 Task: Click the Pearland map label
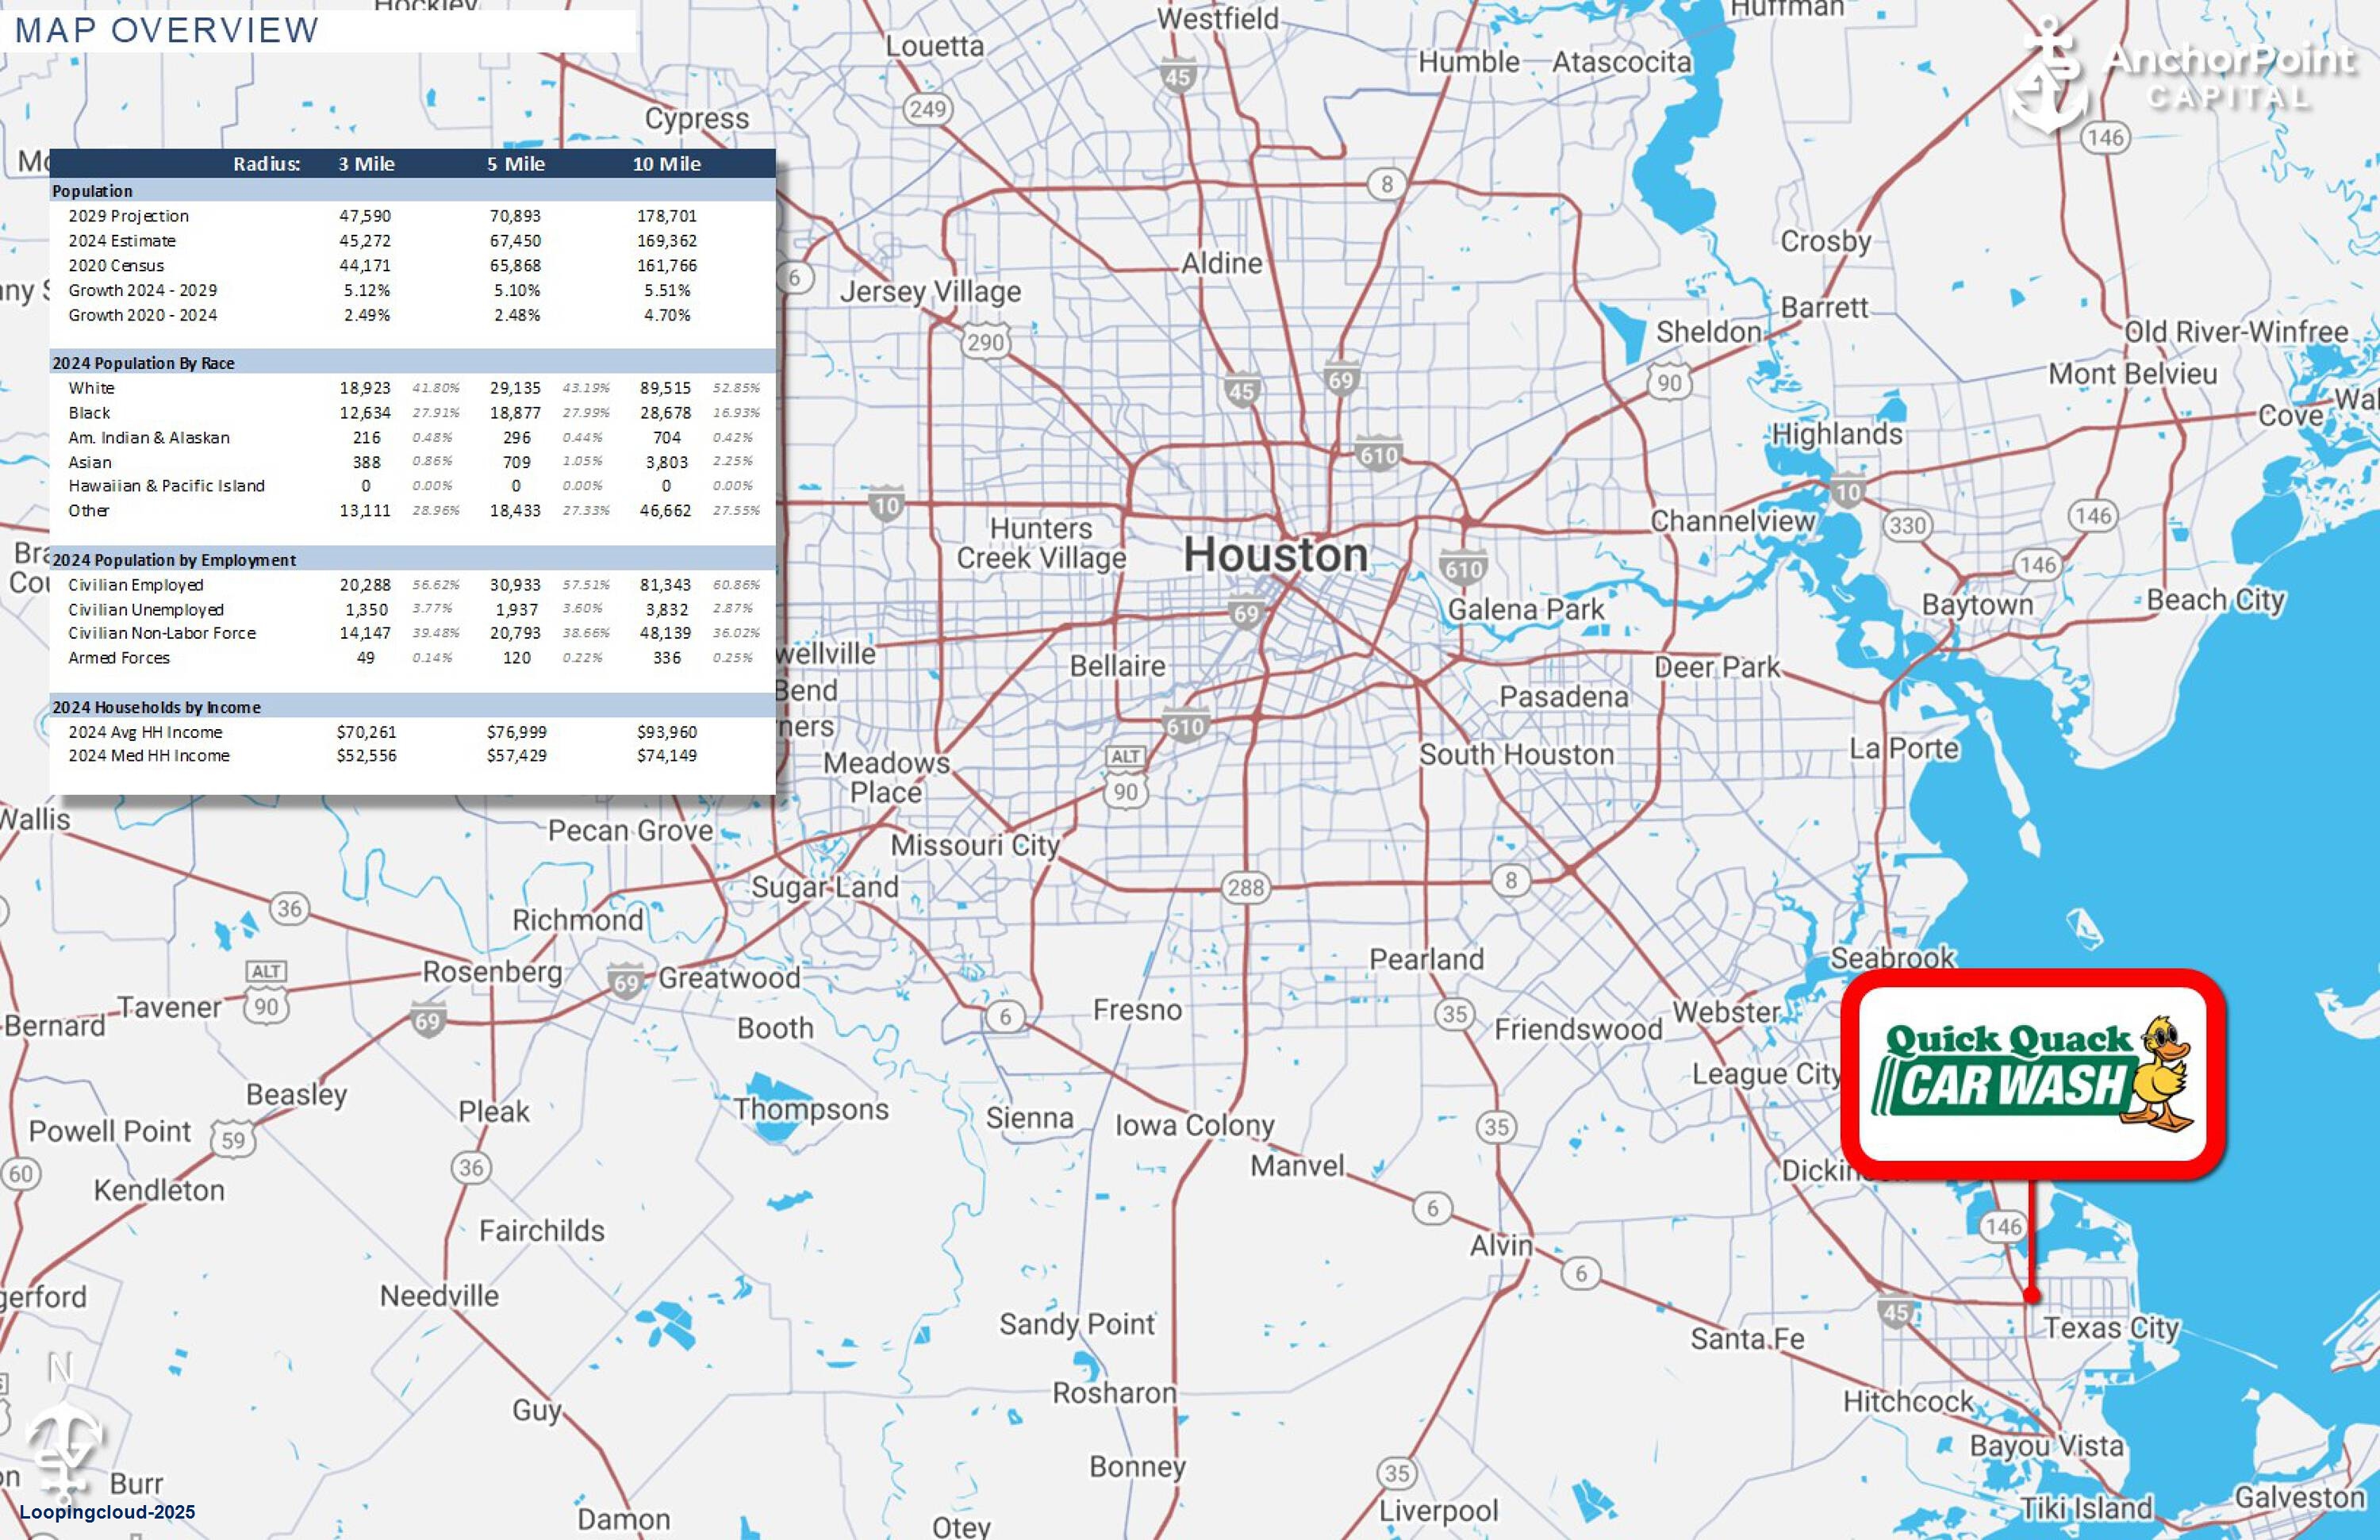(x=1426, y=960)
